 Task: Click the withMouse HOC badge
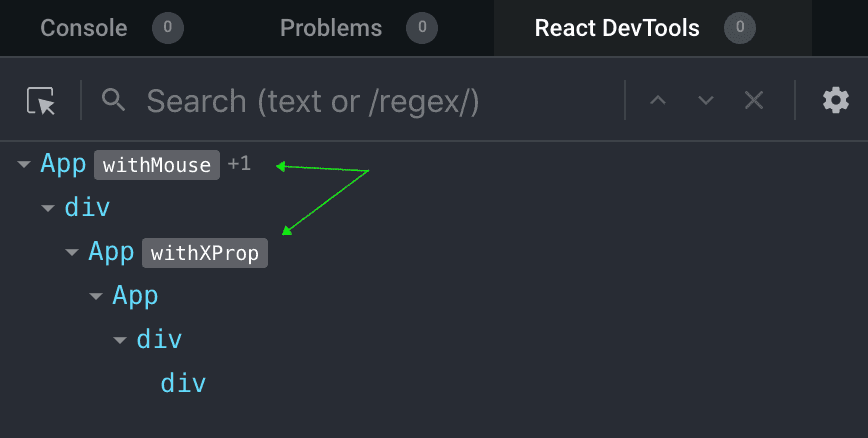tap(157, 165)
